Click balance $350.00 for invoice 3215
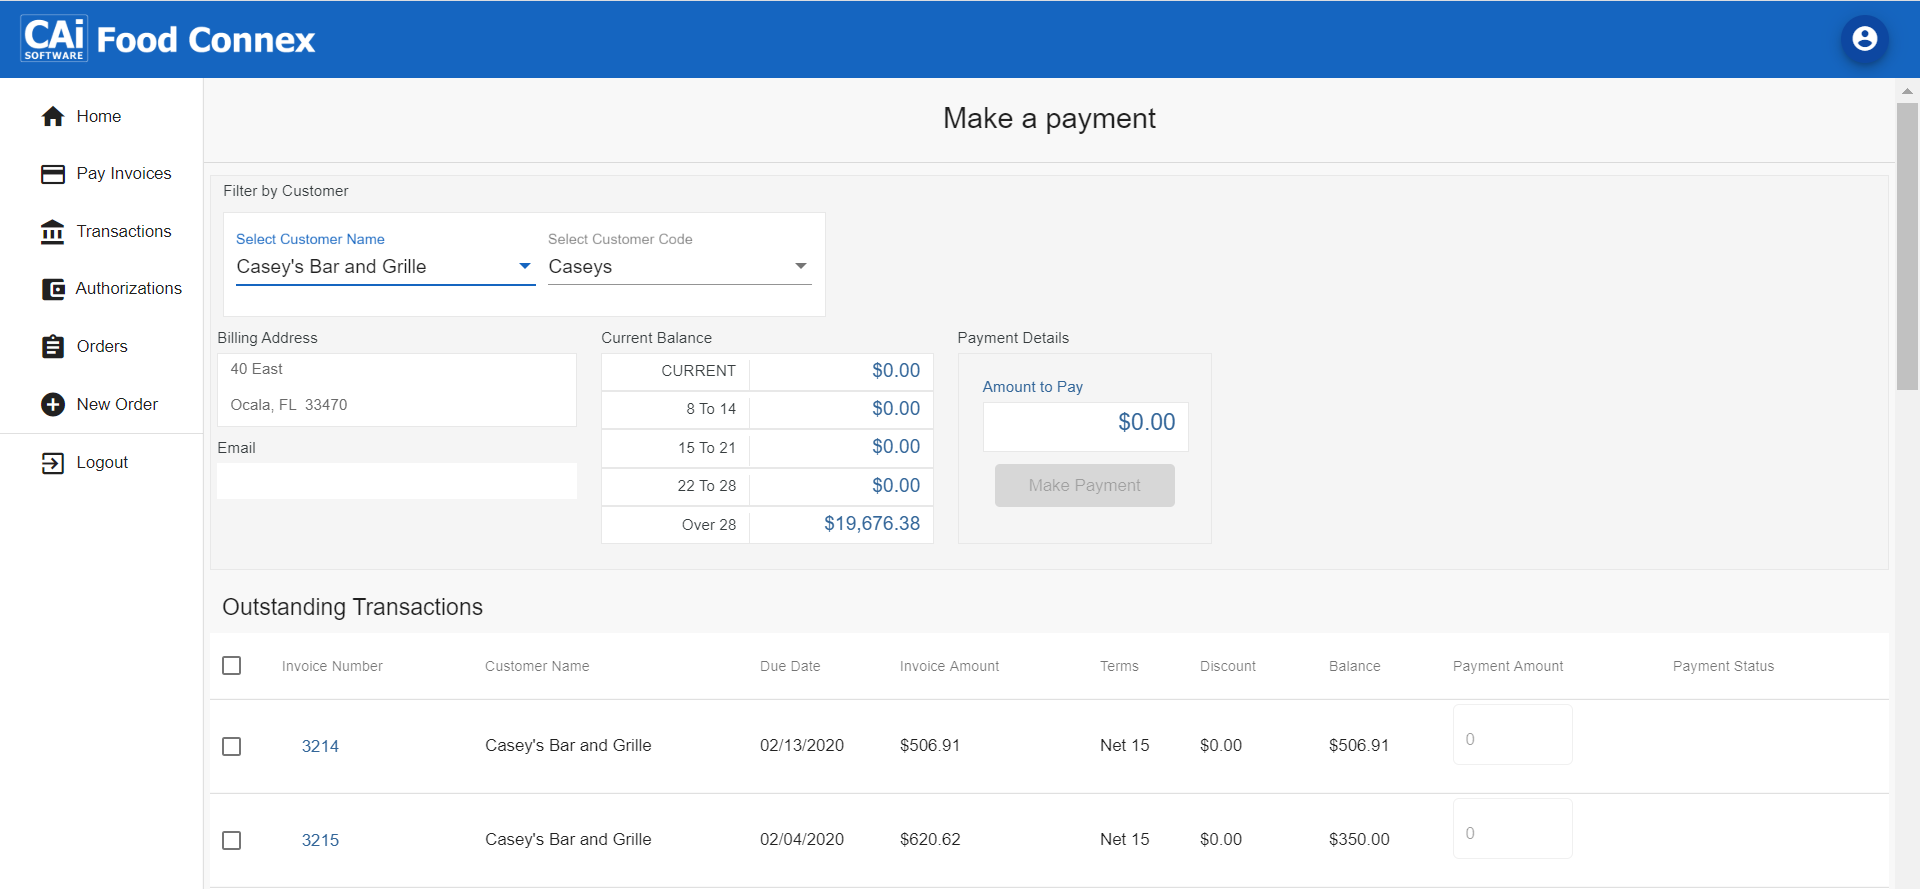 [1359, 840]
